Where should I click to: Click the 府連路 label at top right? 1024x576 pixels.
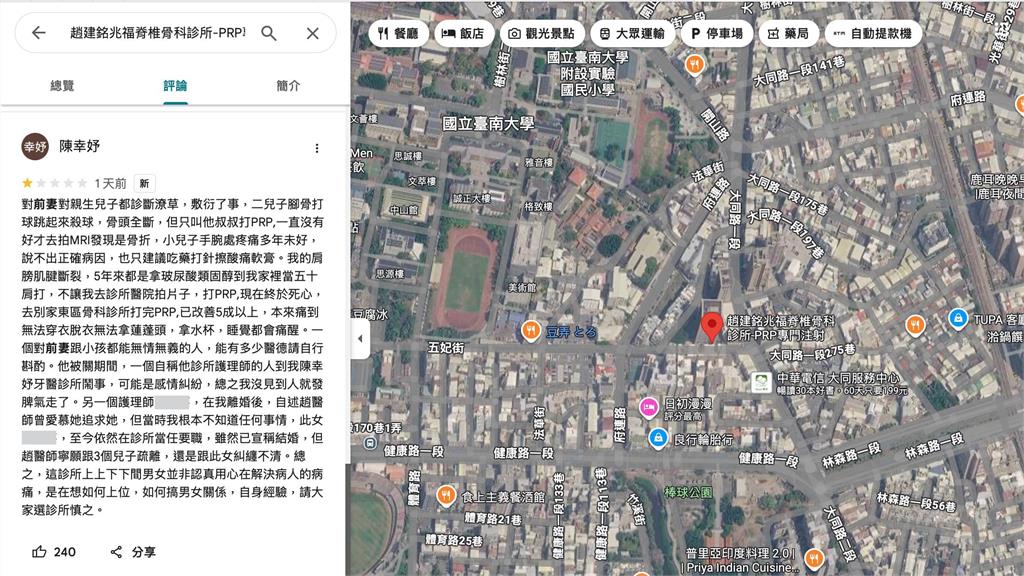pyautogui.click(x=968, y=98)
